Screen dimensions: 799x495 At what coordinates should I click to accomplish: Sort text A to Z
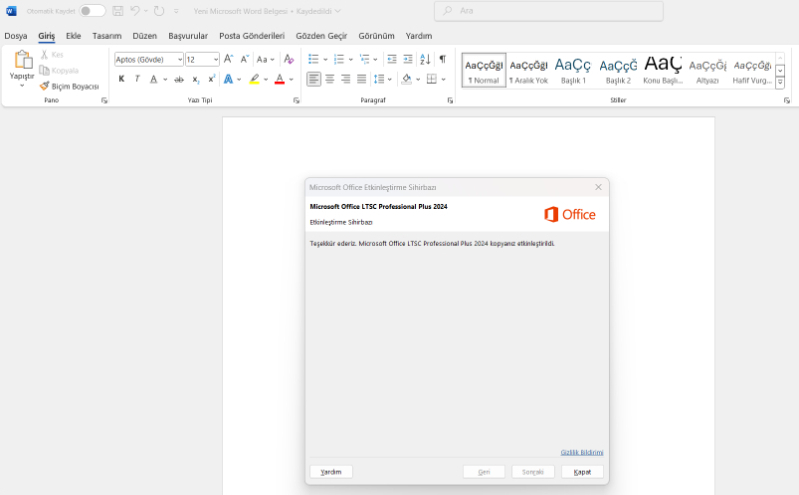pyautogui.click(x=425, y=59)
